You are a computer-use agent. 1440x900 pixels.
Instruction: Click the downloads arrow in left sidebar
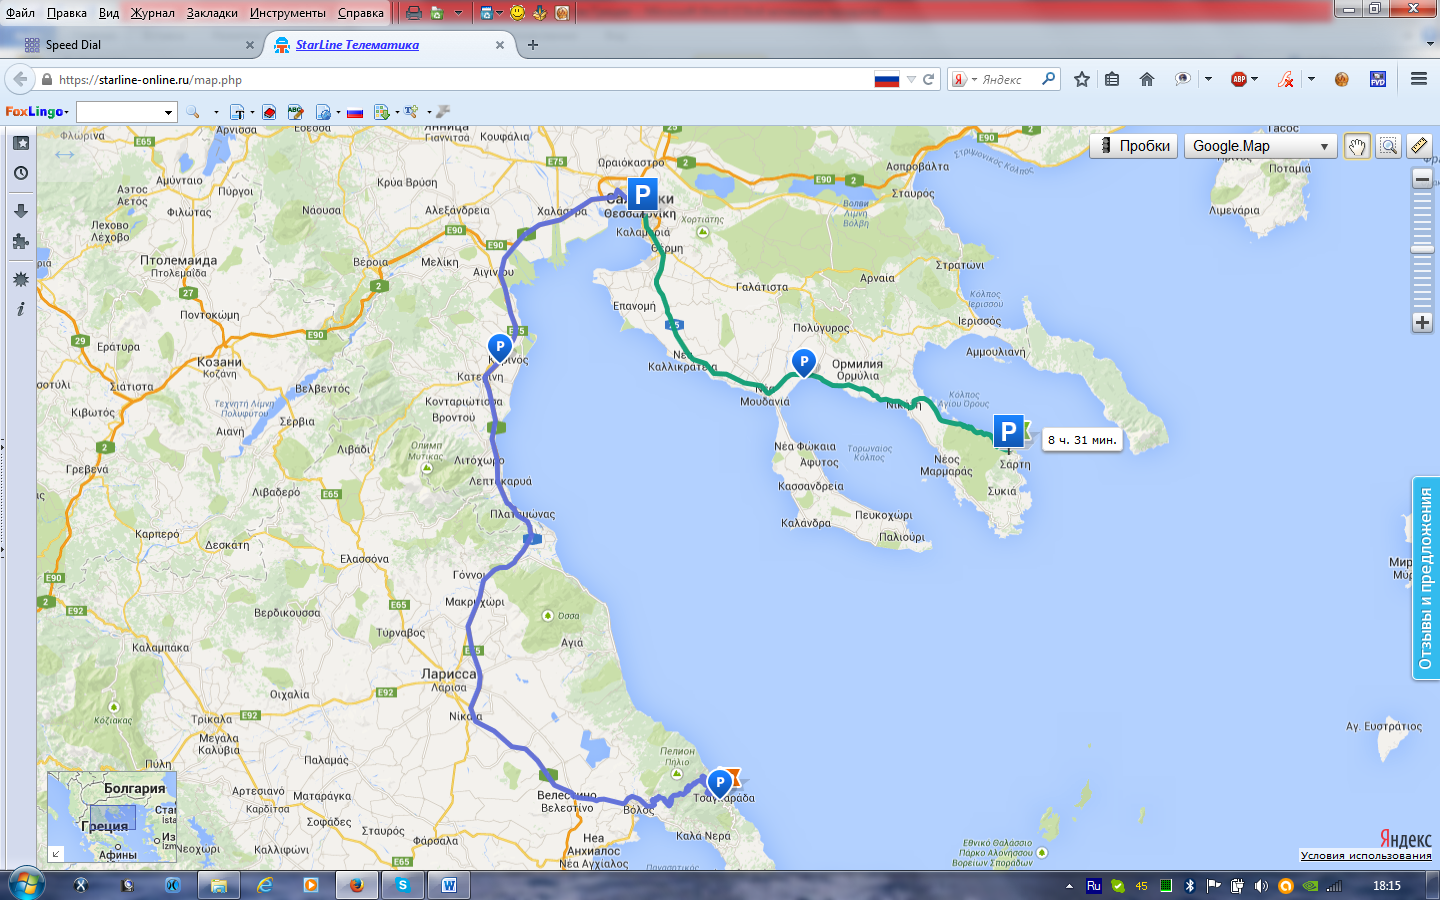pyautogui.click(x=20, y=210)
